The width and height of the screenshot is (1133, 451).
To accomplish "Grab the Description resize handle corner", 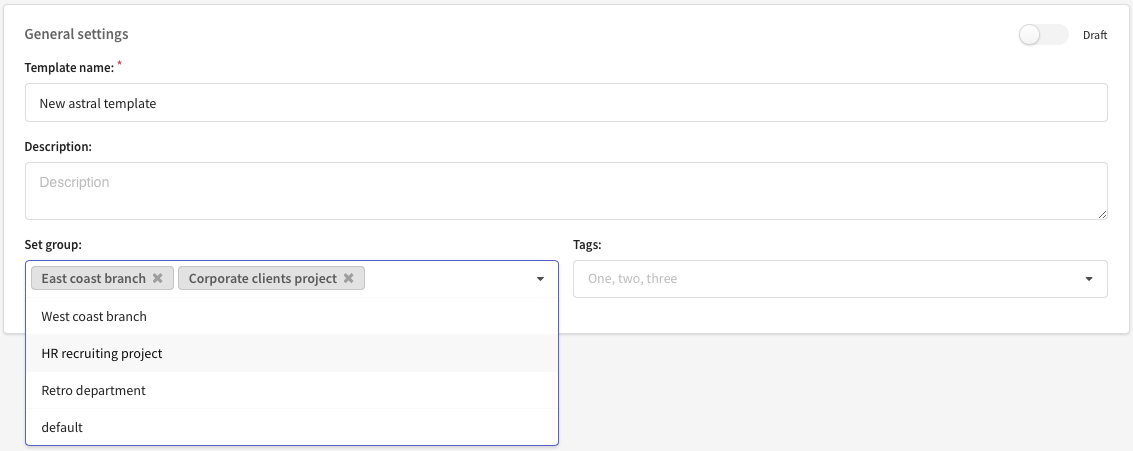I will click(1102, 215).
